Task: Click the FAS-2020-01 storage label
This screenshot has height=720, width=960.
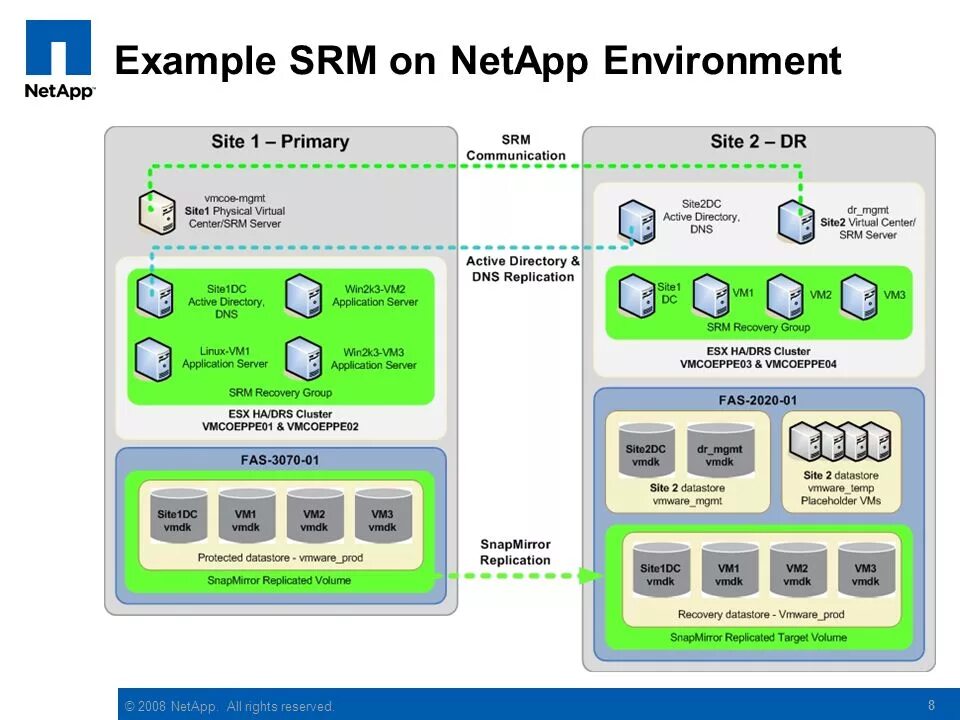Action: tap(758, 400)
